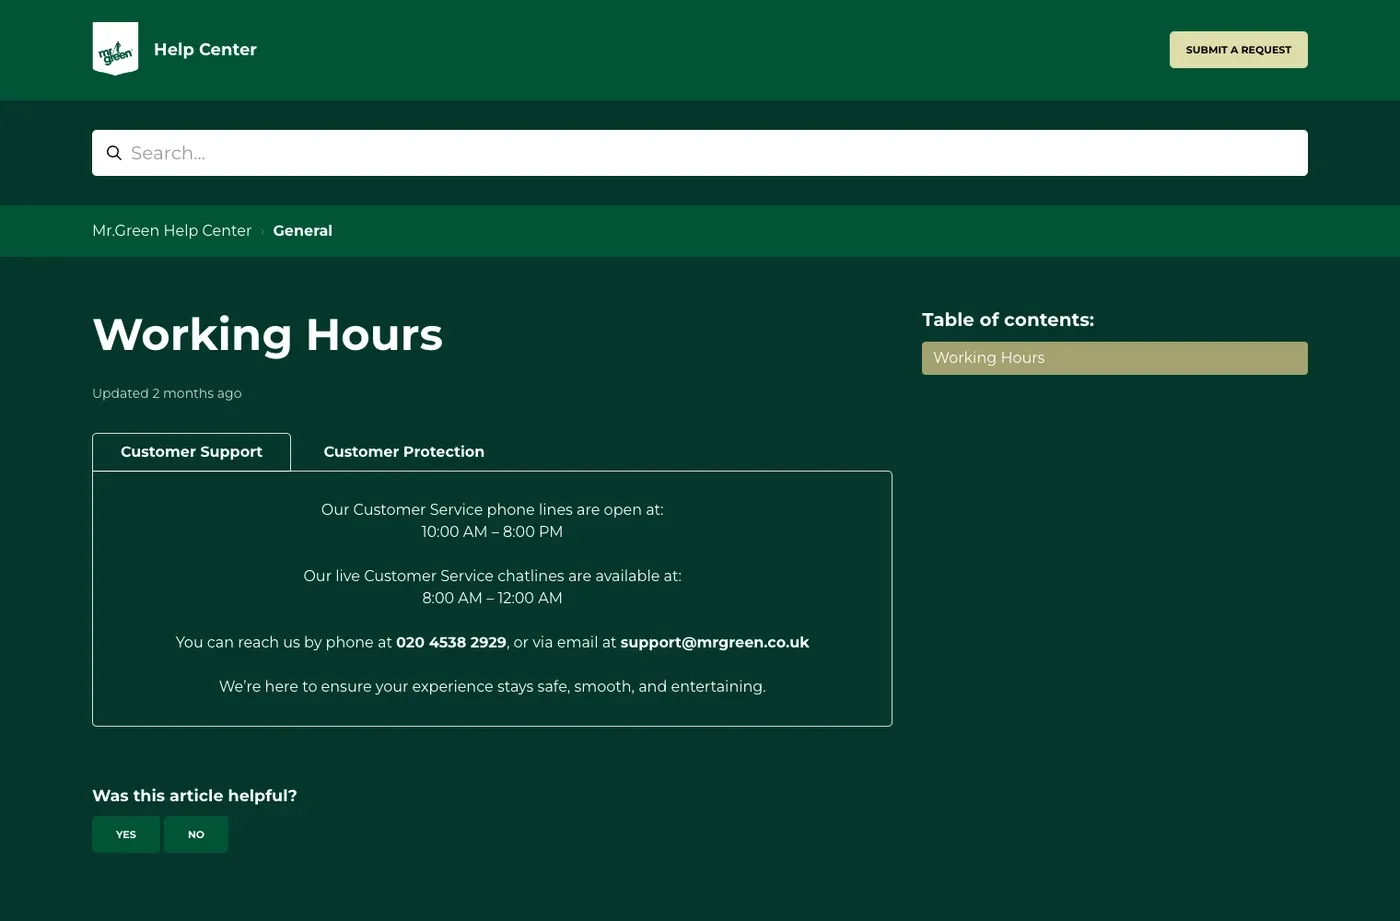Vote No for article helpful
The image size is (1400, 921).
[196, 834]
